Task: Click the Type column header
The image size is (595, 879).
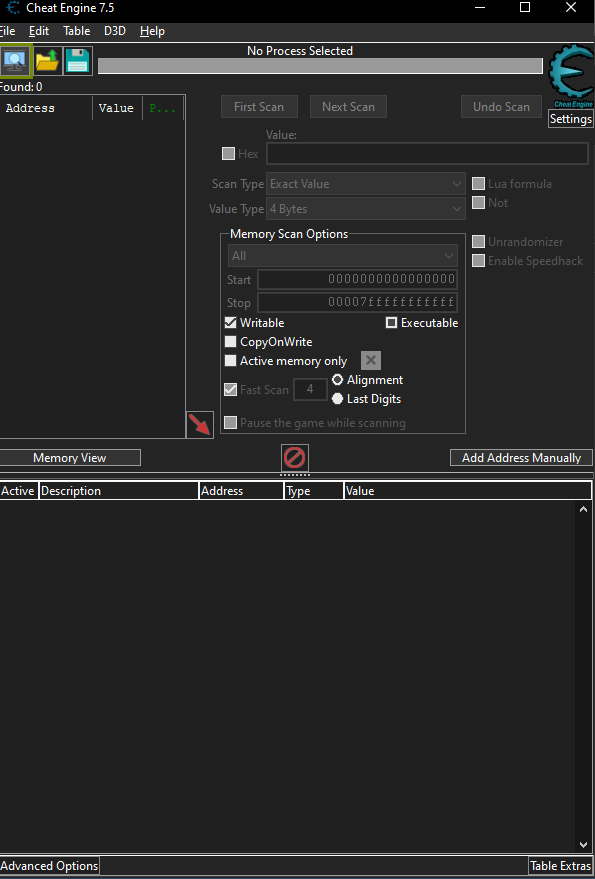Action: (x=314, y=491)
